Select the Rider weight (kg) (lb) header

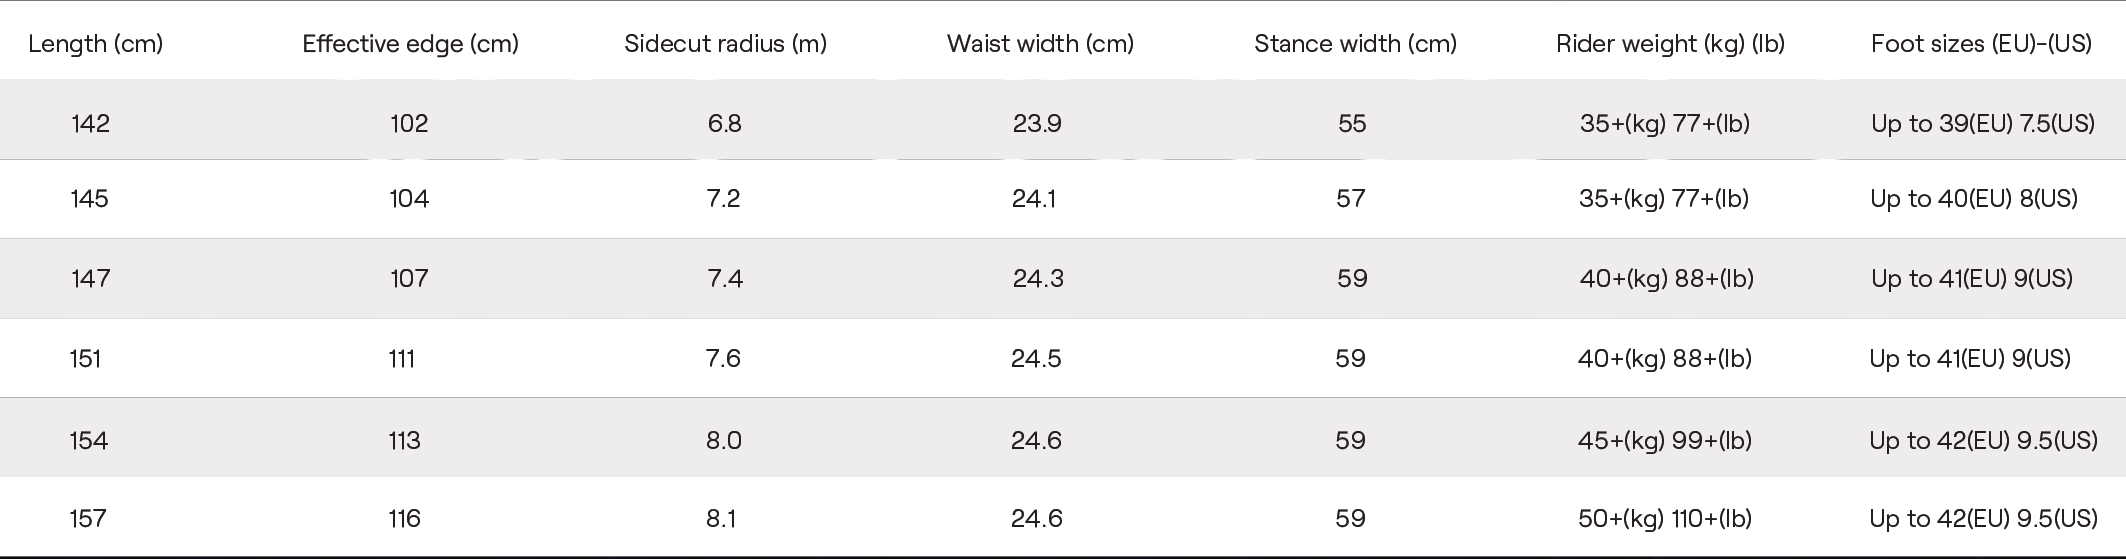1671,44
